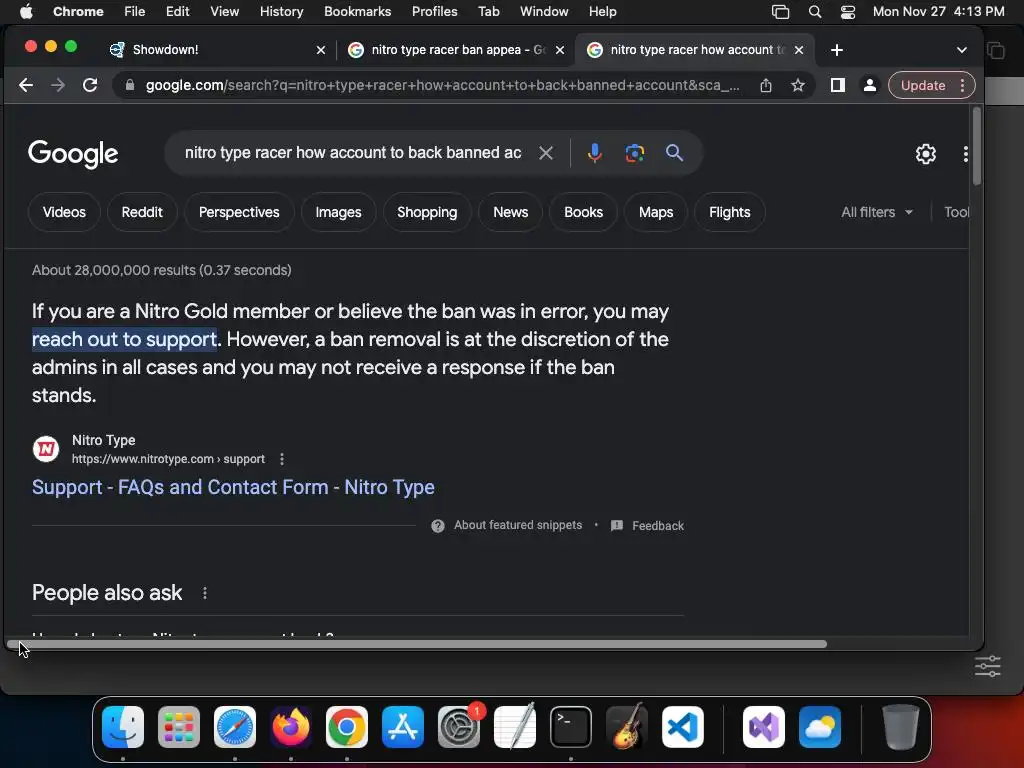Open the Window menu
Screen dimensions: 1024x768
tap(544, 12)
